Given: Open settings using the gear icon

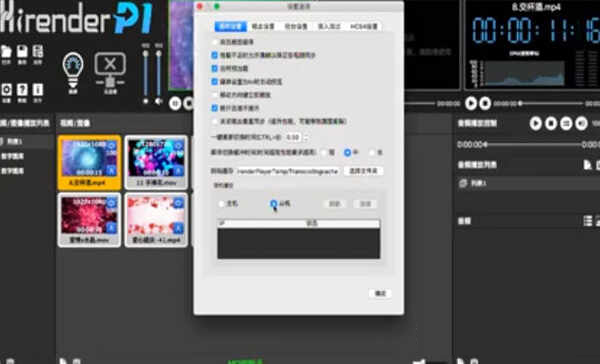Looking at the screenshot, I should pos(6,90).
